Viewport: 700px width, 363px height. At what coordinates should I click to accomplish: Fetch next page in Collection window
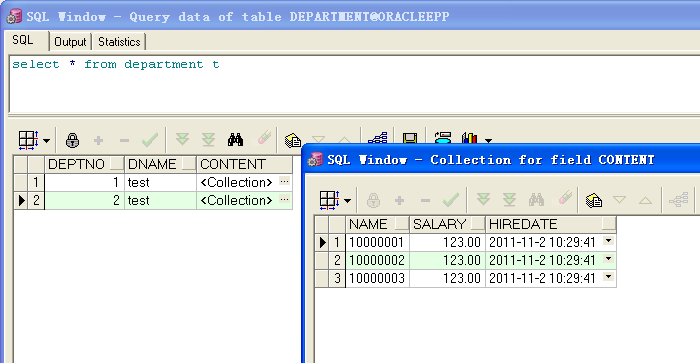click(483, 199)
